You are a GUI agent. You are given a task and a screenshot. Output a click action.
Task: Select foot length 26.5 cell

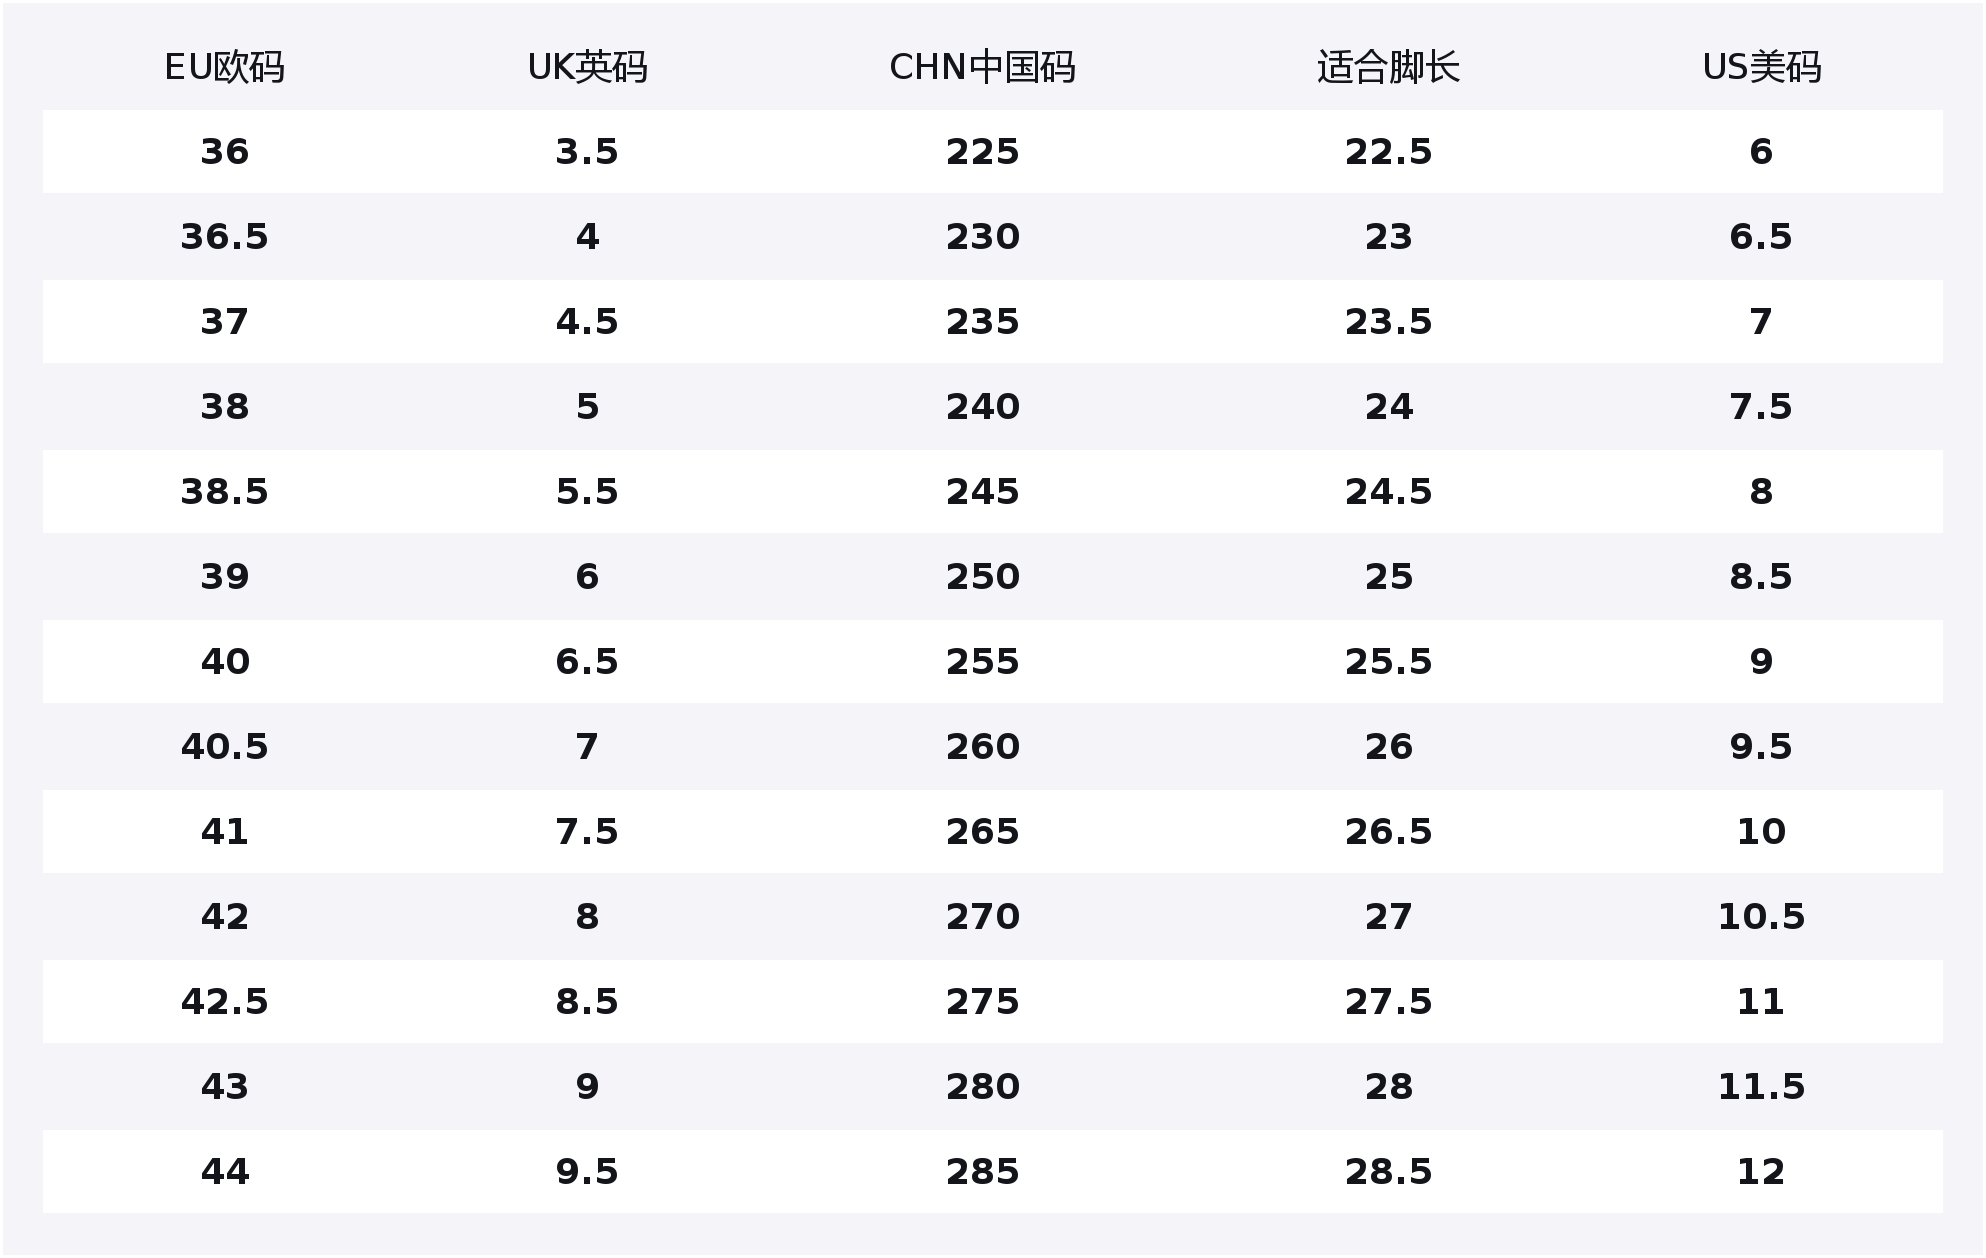click(x=1388, y=832)
